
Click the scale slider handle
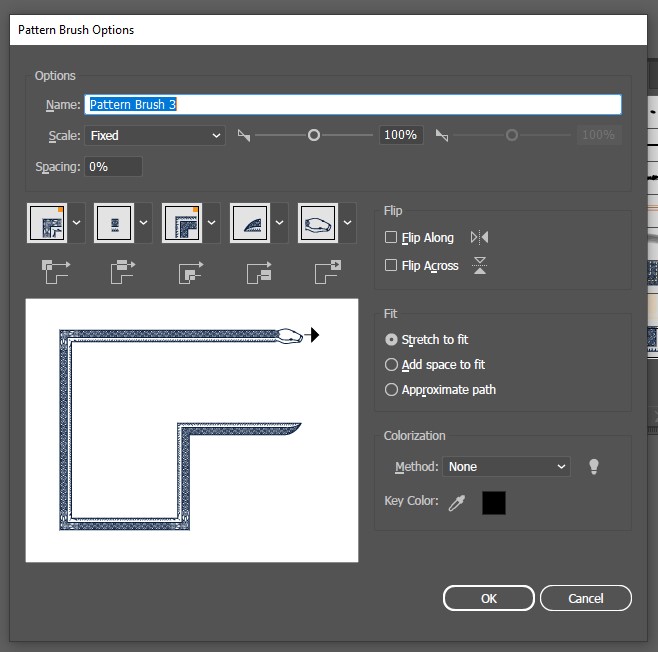click(x=314, y=135)
